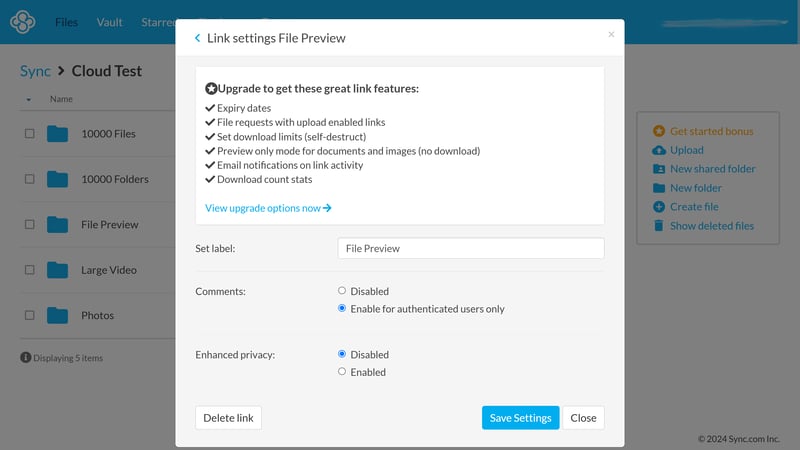The image size is (800, 450).
Task: Open View upgrade options now link
Action: click(268, 208)
